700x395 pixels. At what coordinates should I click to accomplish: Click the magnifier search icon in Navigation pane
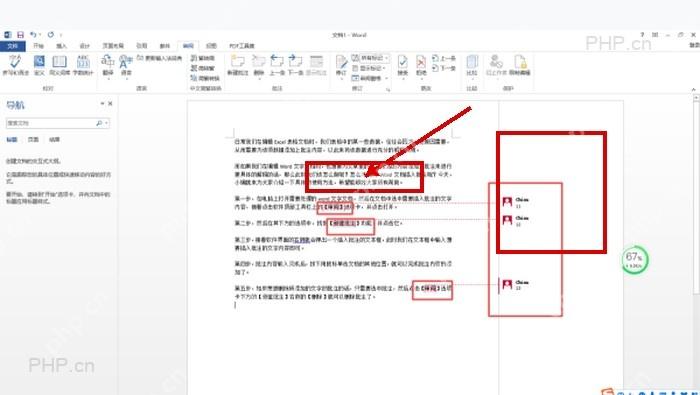click(x=99, y=123)
